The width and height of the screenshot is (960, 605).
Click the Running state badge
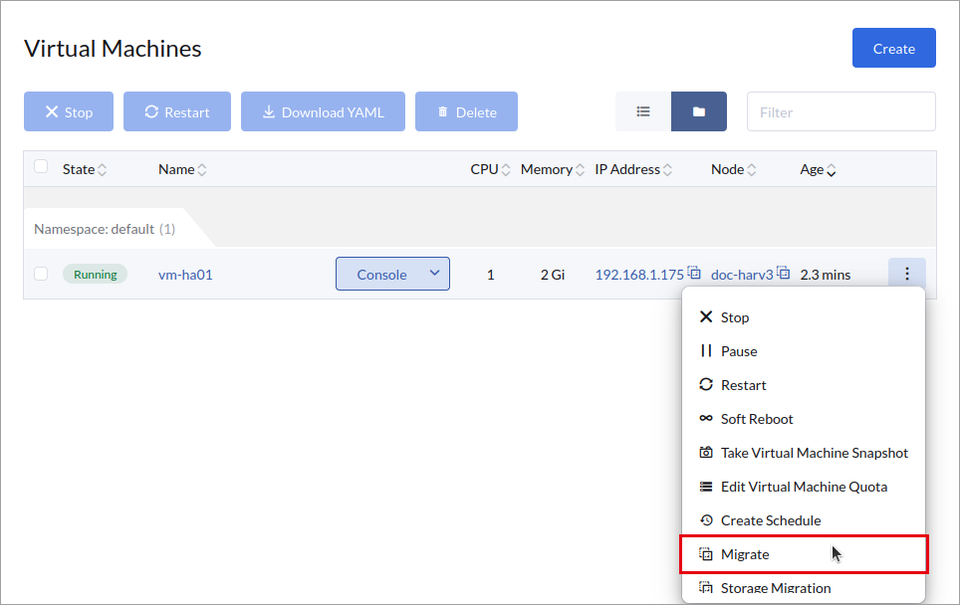point(95,274)
